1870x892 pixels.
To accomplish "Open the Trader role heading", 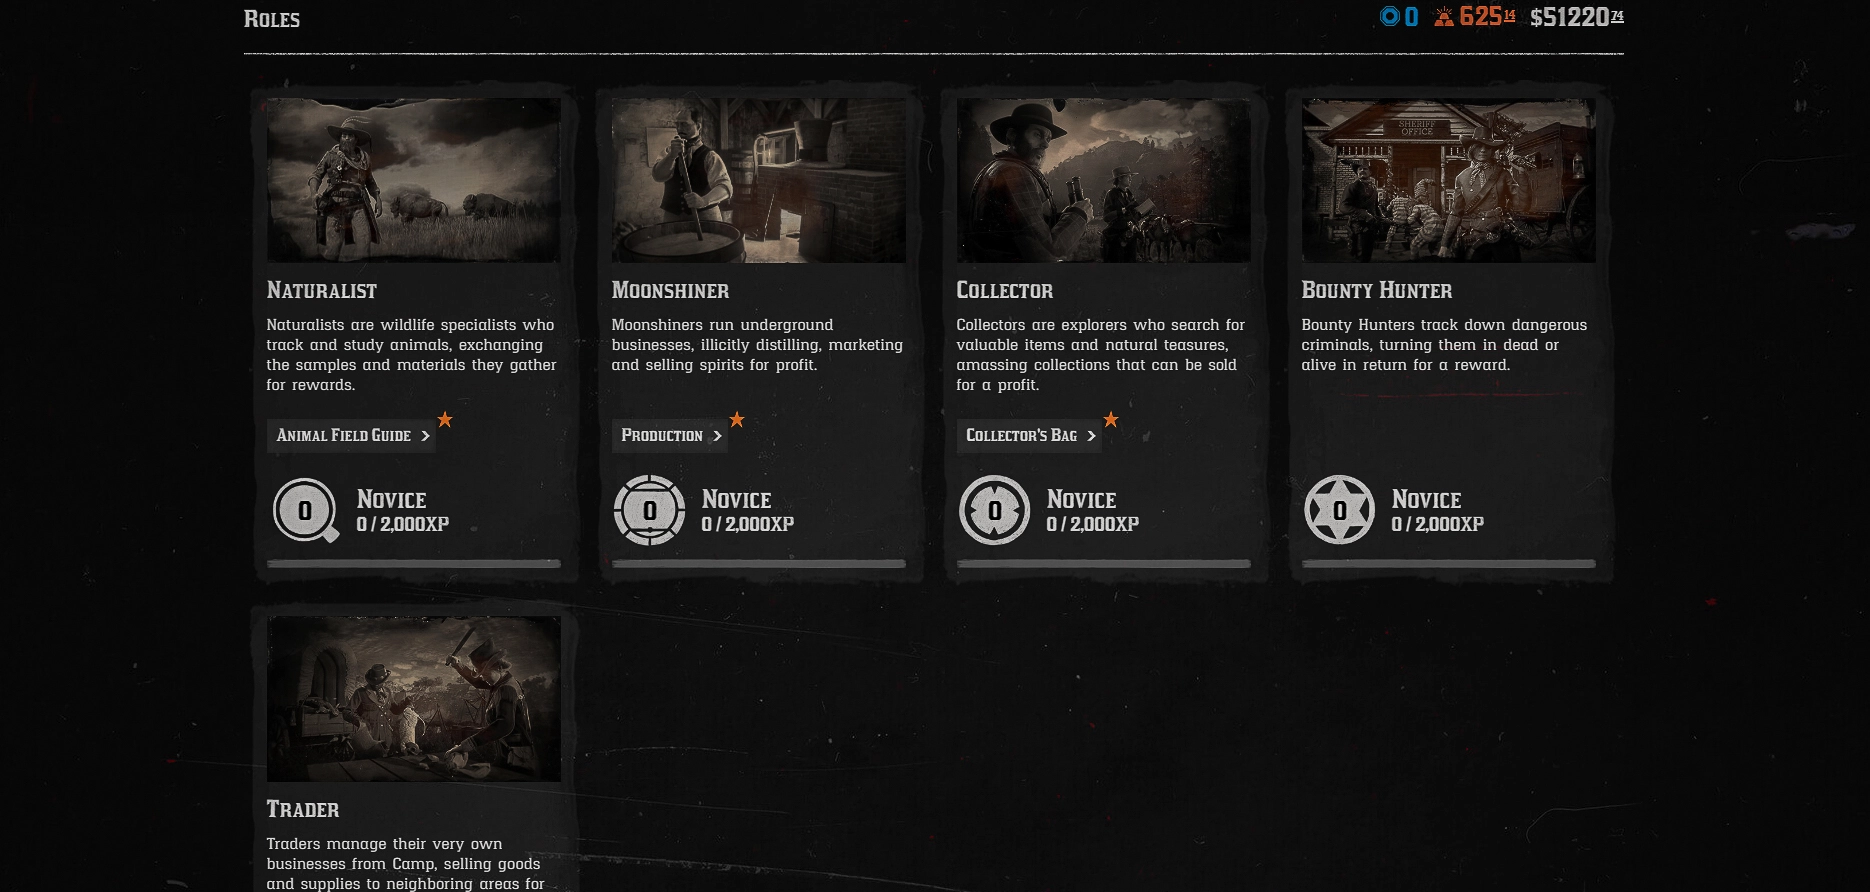I will pyautogui.click(x=302, y=810).
